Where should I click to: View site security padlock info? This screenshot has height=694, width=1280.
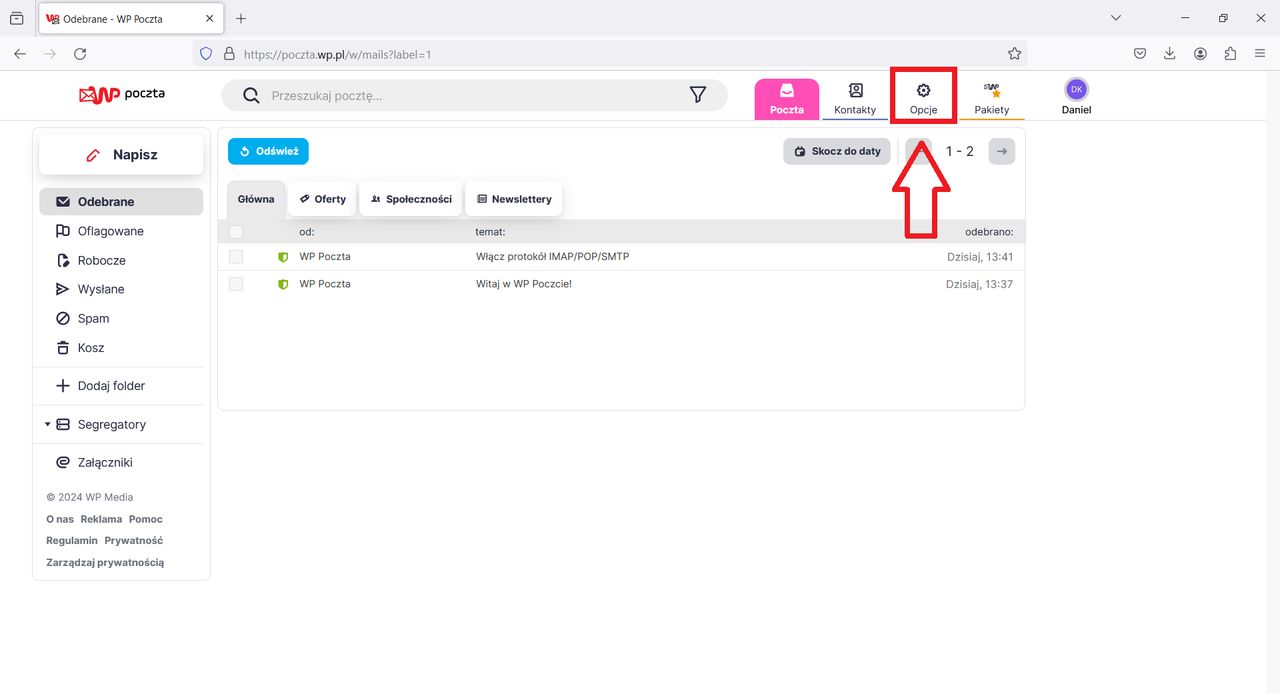(x=229, y=54)
